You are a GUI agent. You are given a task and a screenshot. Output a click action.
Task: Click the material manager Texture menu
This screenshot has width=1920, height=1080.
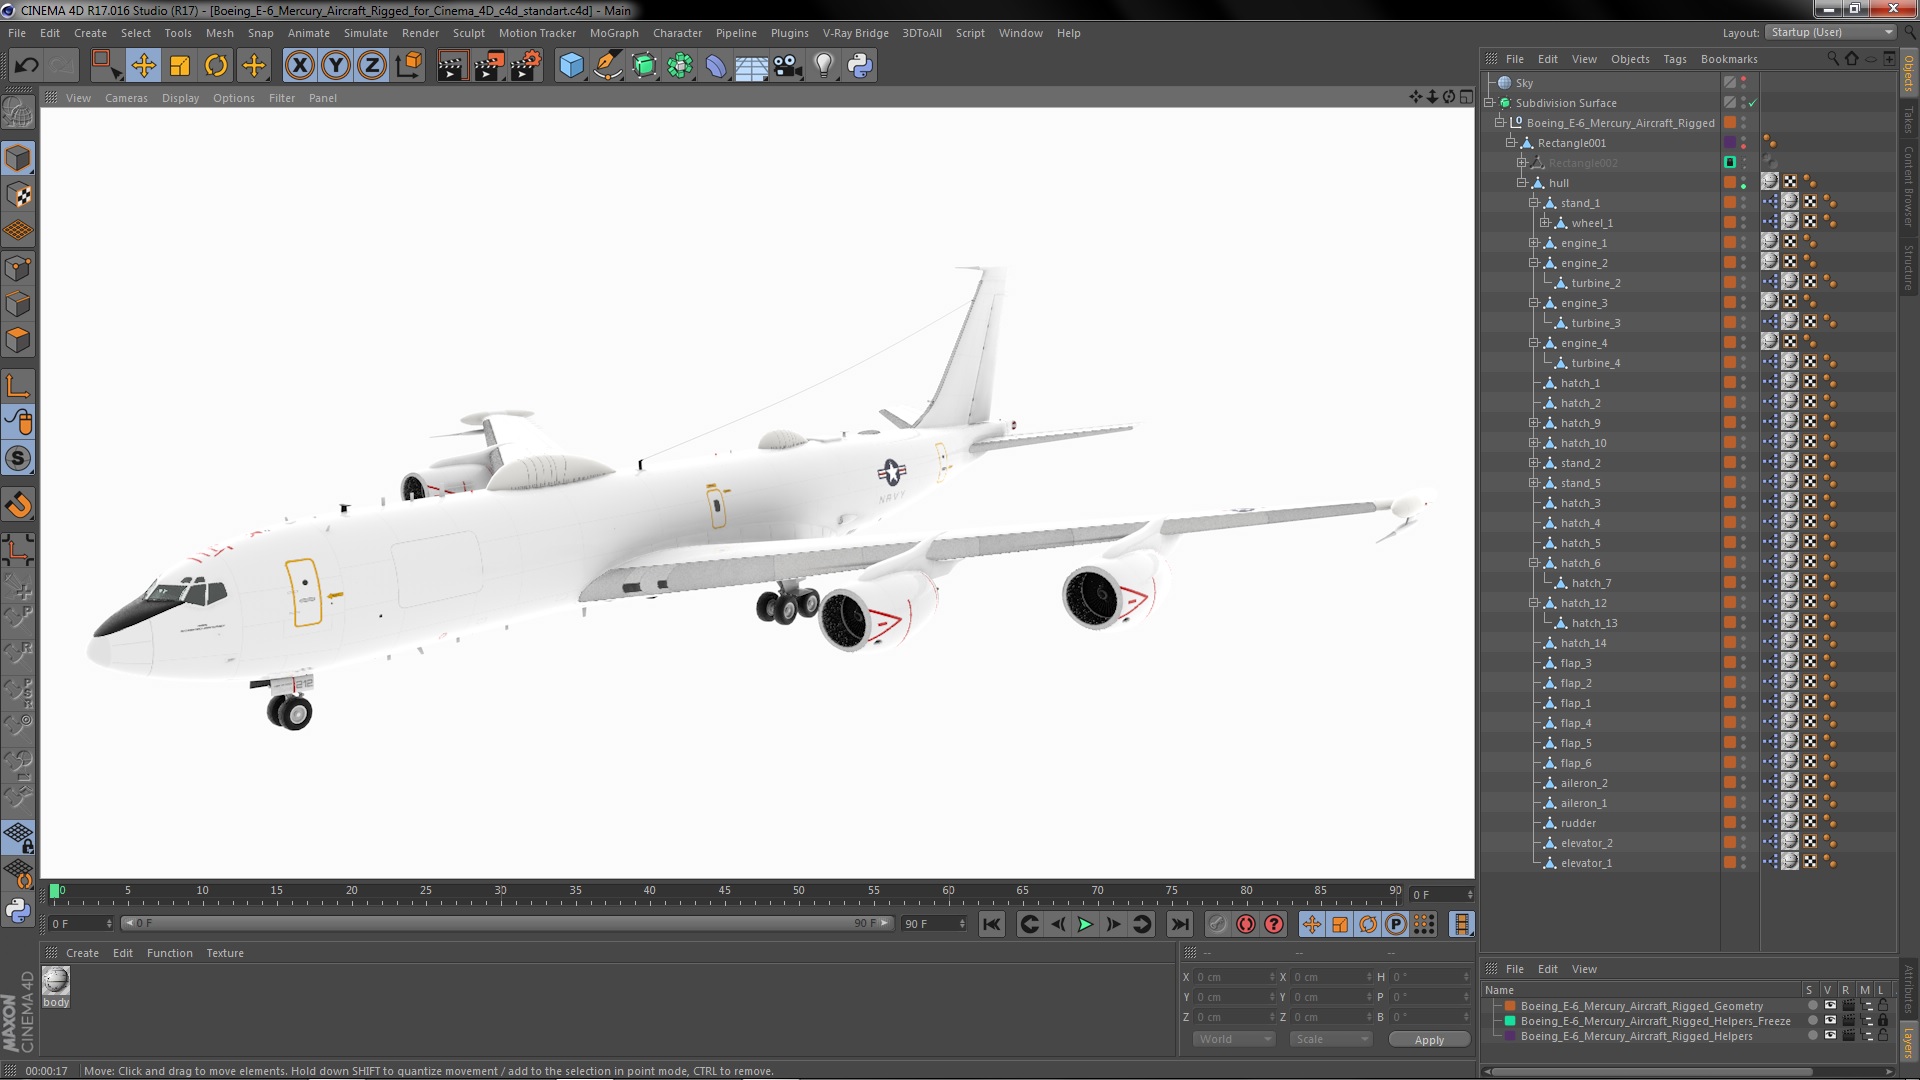(x=225, y=953)
